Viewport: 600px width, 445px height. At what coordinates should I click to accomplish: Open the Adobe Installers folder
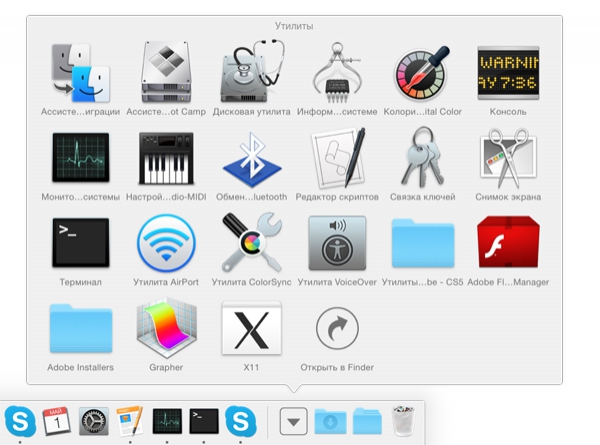[81, 328]
